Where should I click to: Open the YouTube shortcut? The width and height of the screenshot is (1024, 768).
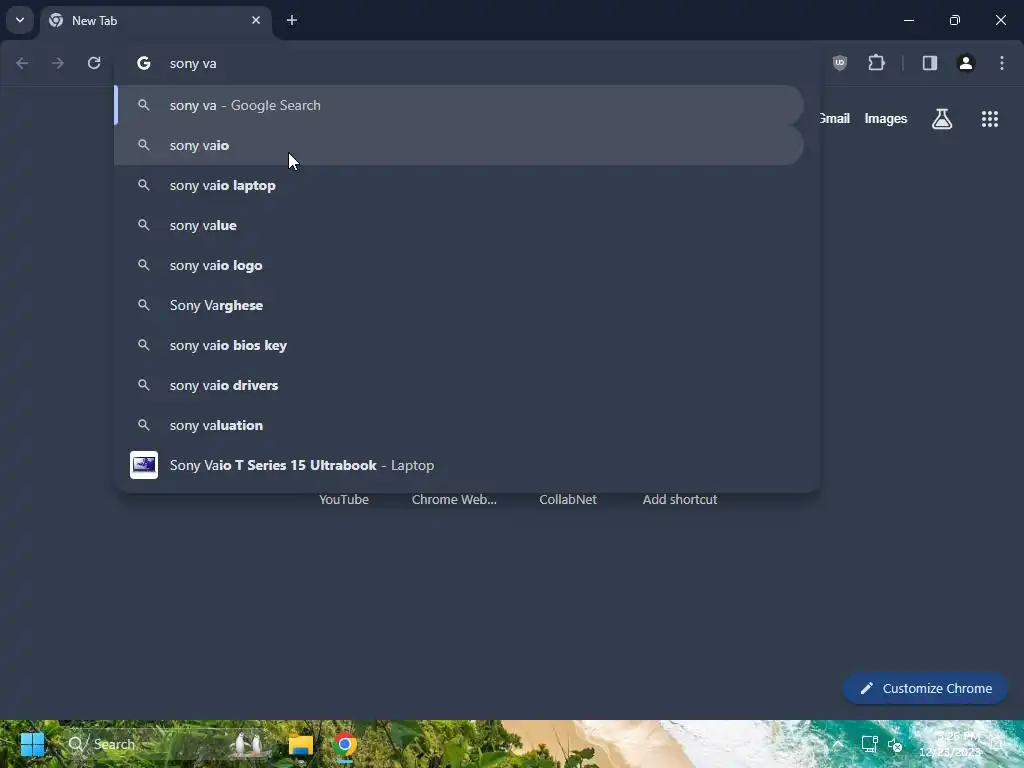[x=344, y=500]
